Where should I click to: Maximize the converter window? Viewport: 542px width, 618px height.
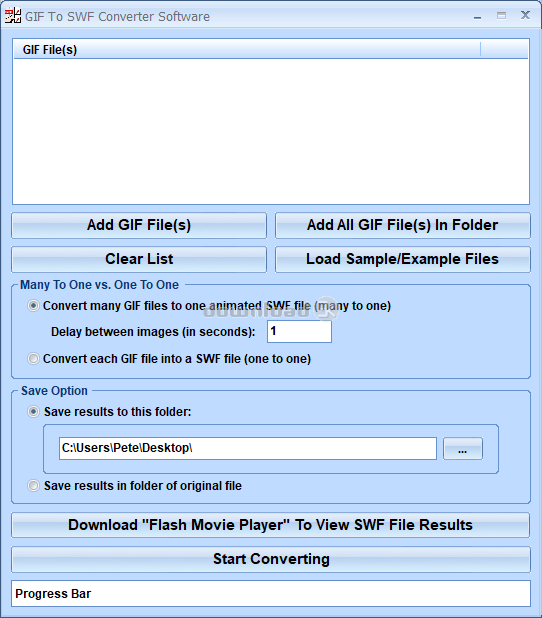[501, 16]
